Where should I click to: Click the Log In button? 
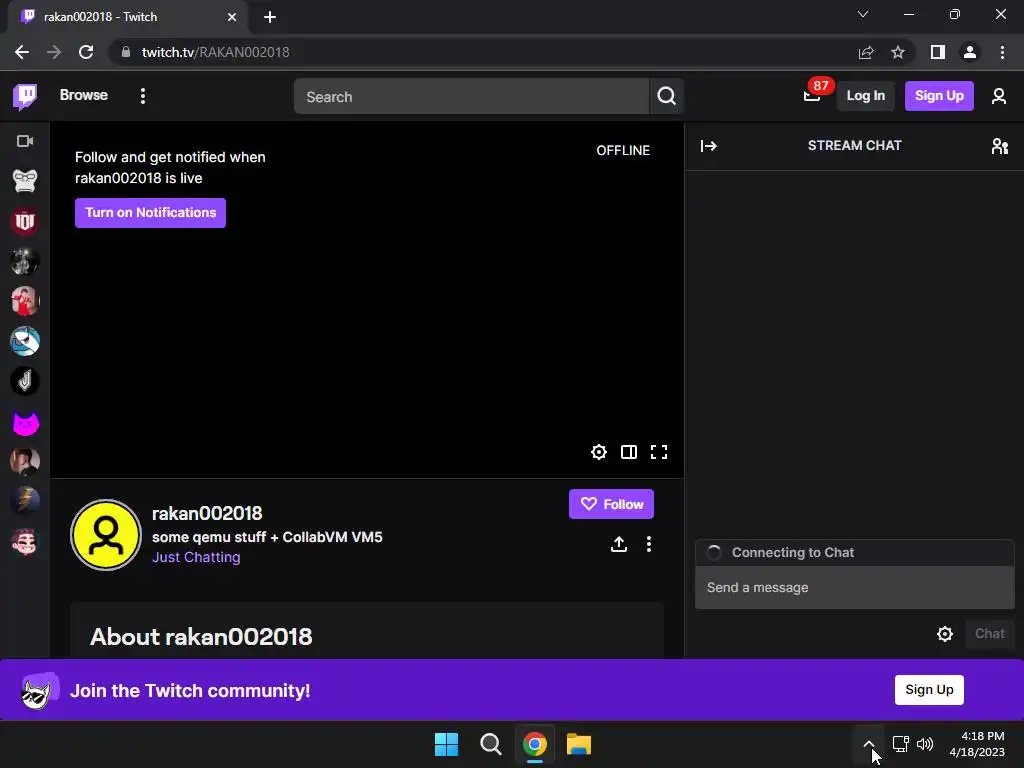click(865, 96)
